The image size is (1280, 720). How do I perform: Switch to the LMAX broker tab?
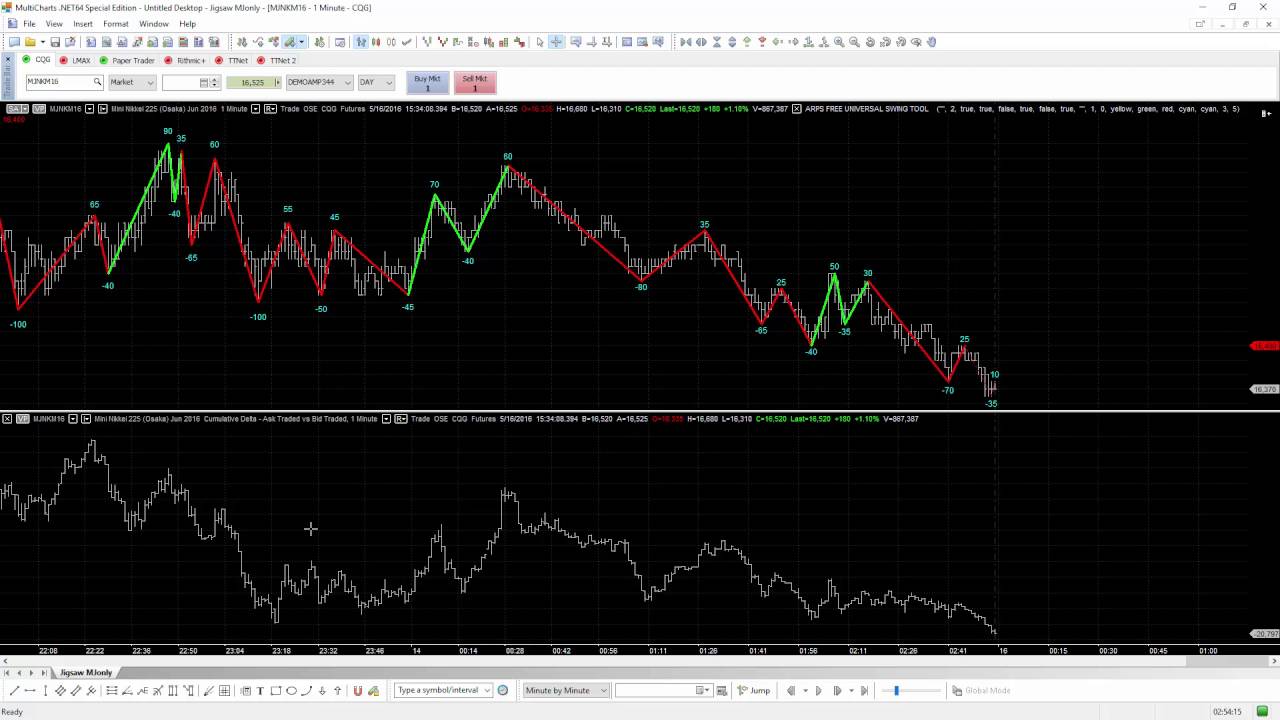[76, 60]
